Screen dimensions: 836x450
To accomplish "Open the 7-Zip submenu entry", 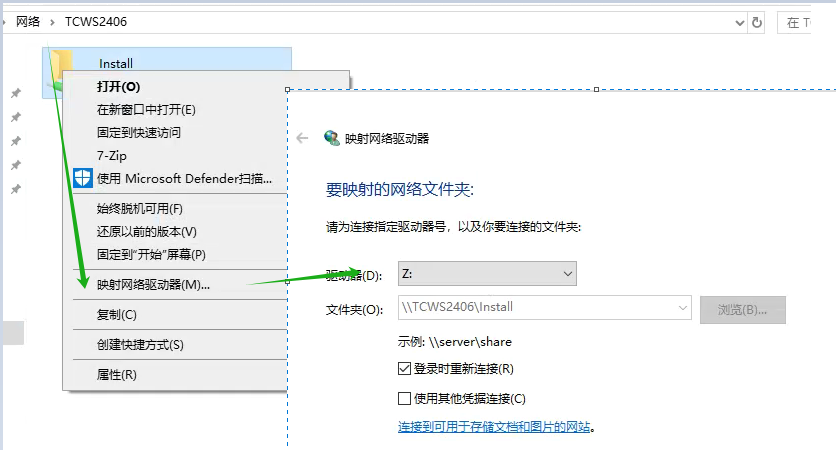I will pos(111,155).
